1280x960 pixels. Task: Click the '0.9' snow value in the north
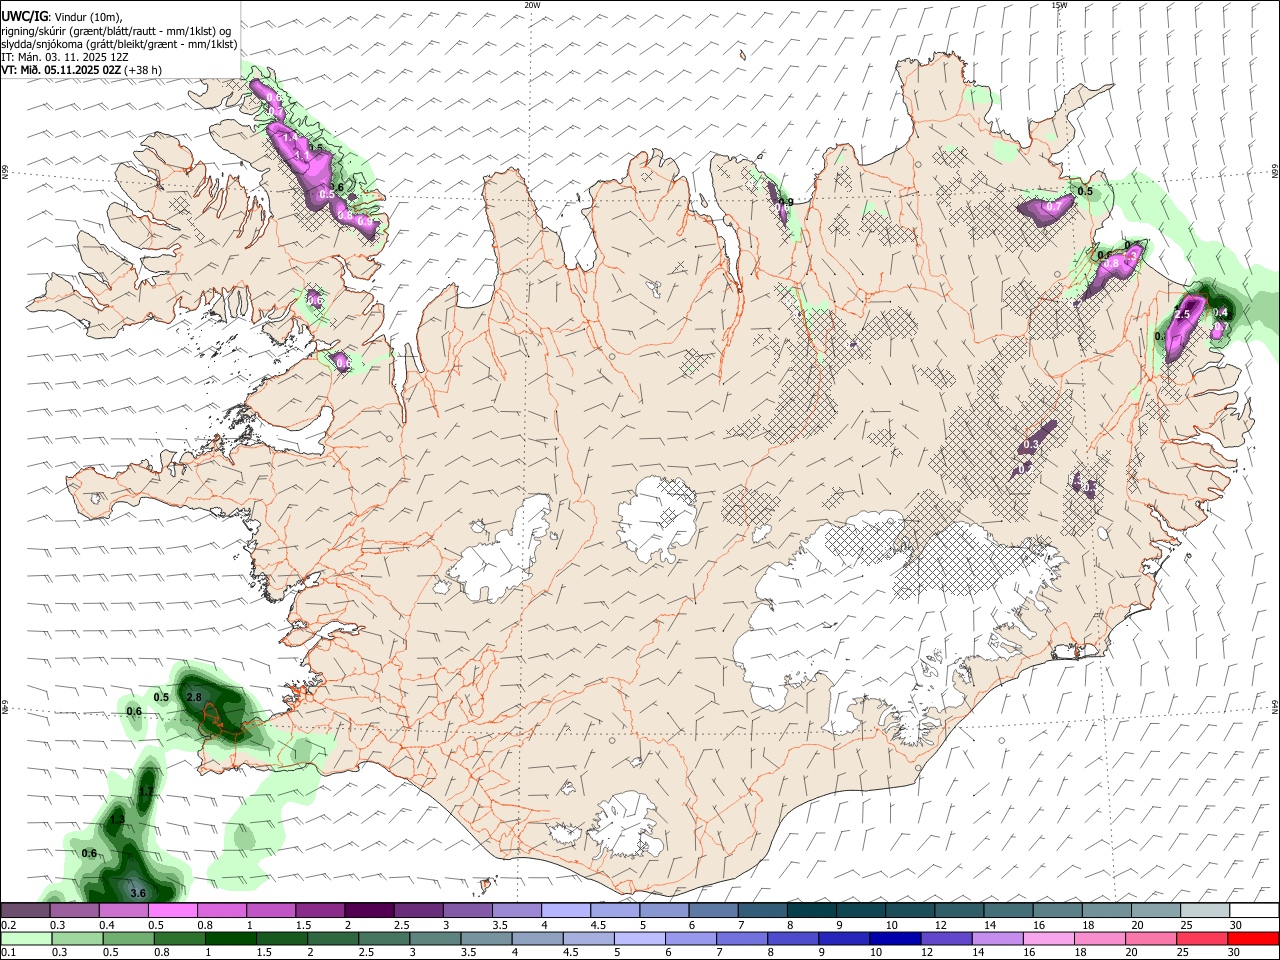[x=785, y=202]
